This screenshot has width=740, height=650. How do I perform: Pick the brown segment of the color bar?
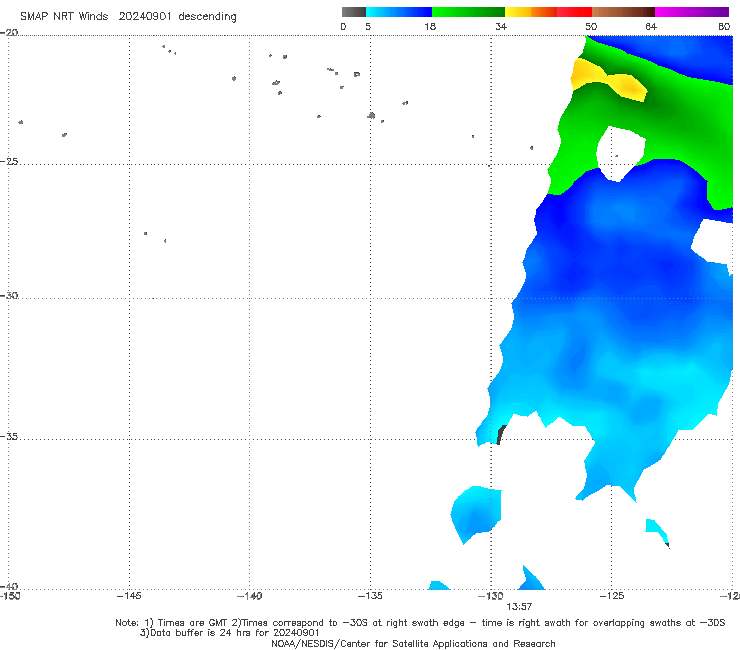pos(623,12)
